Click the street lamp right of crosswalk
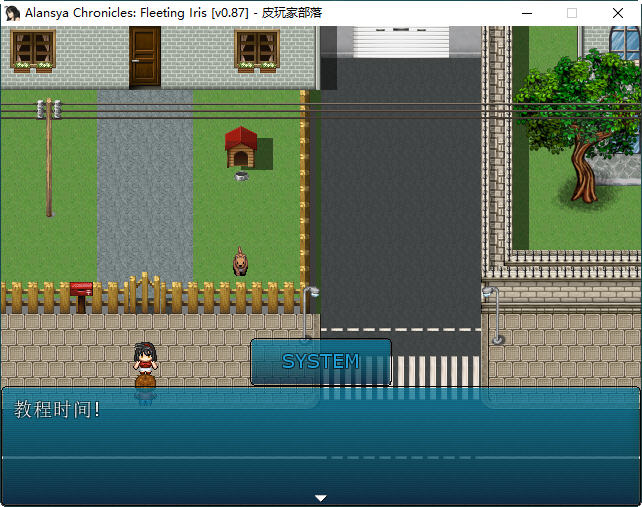The width and height of the screenshot is (642, 507). click(x=493, y=315)
